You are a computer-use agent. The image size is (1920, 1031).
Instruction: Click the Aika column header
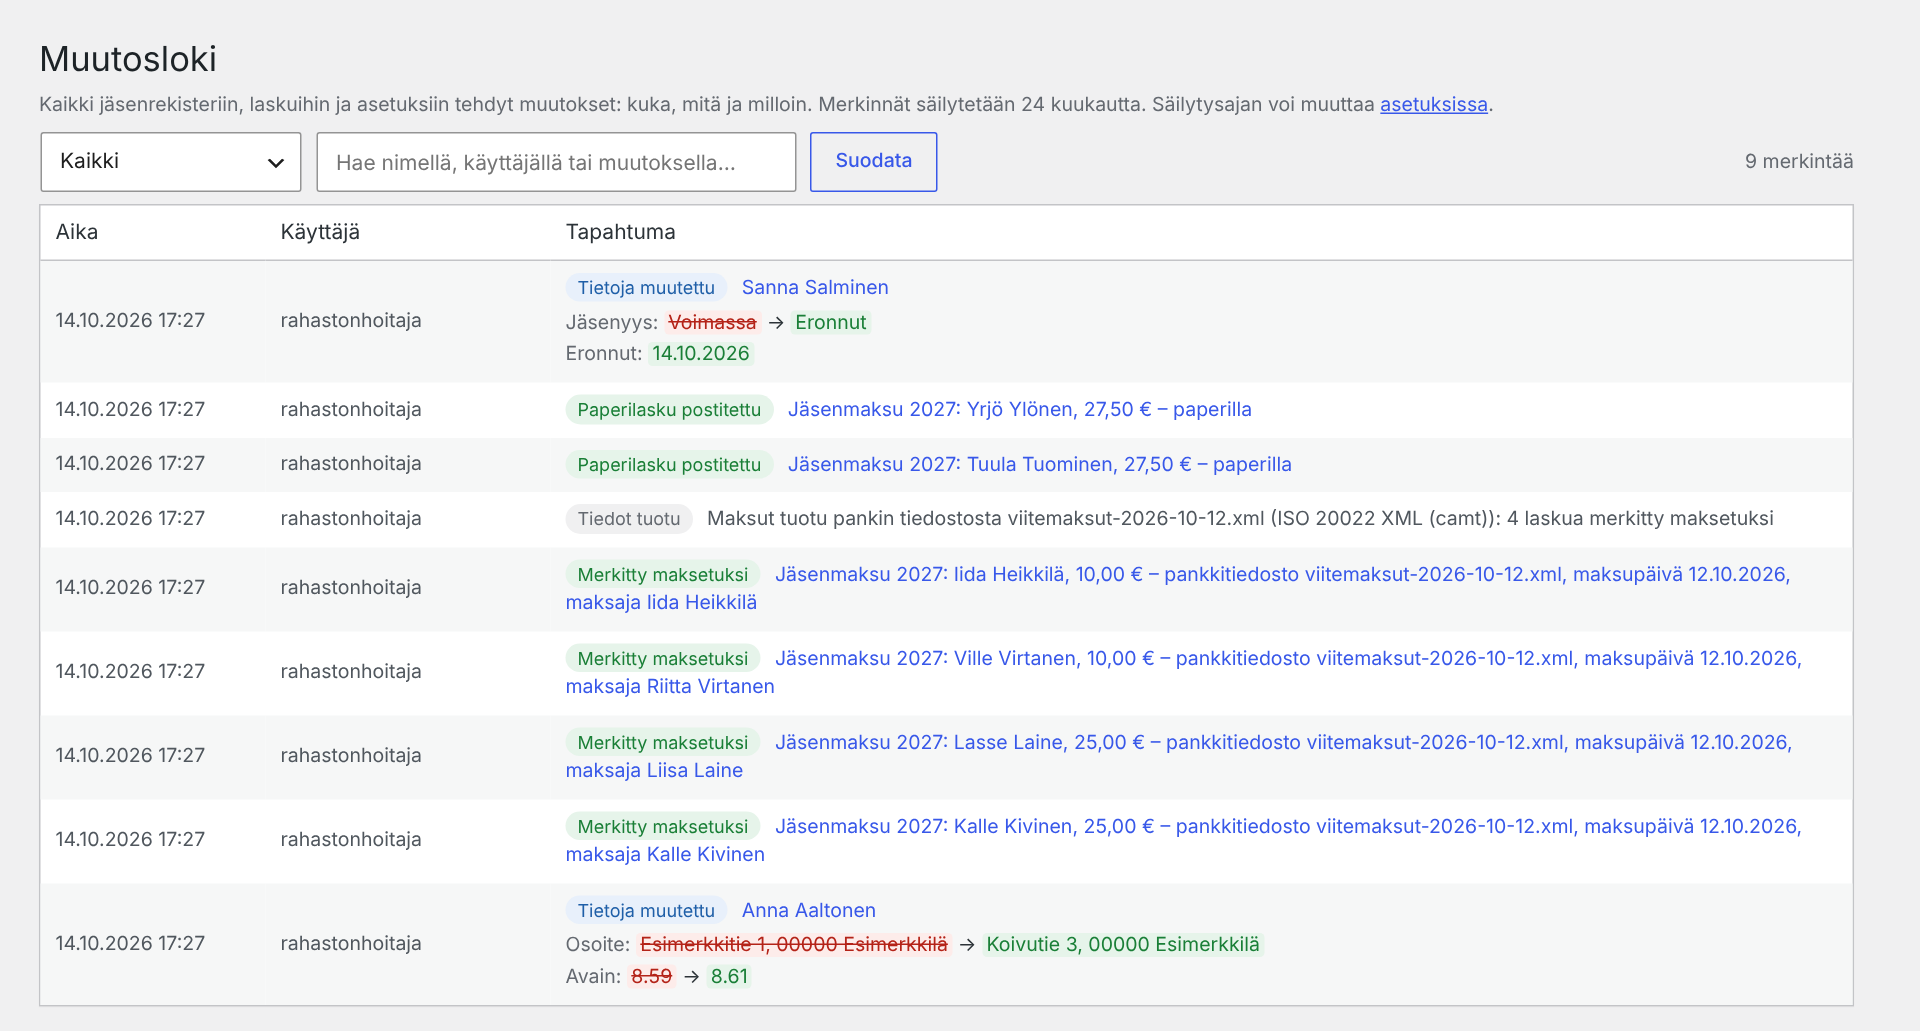point(77,232)
